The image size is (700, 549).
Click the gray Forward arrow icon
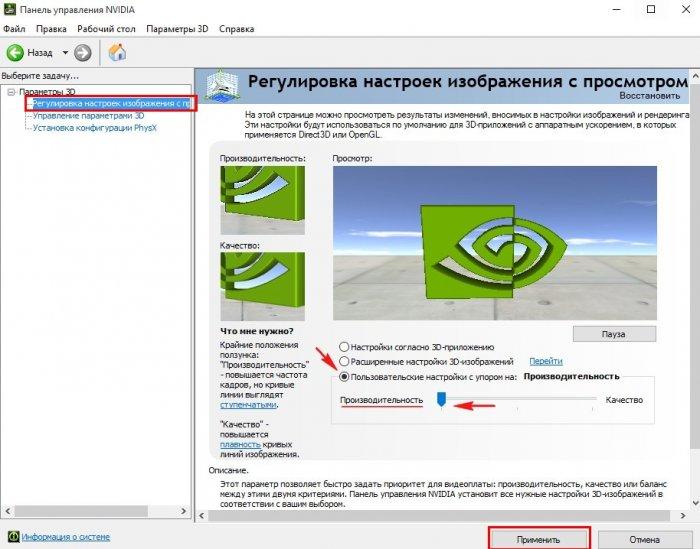pos(83,53)
